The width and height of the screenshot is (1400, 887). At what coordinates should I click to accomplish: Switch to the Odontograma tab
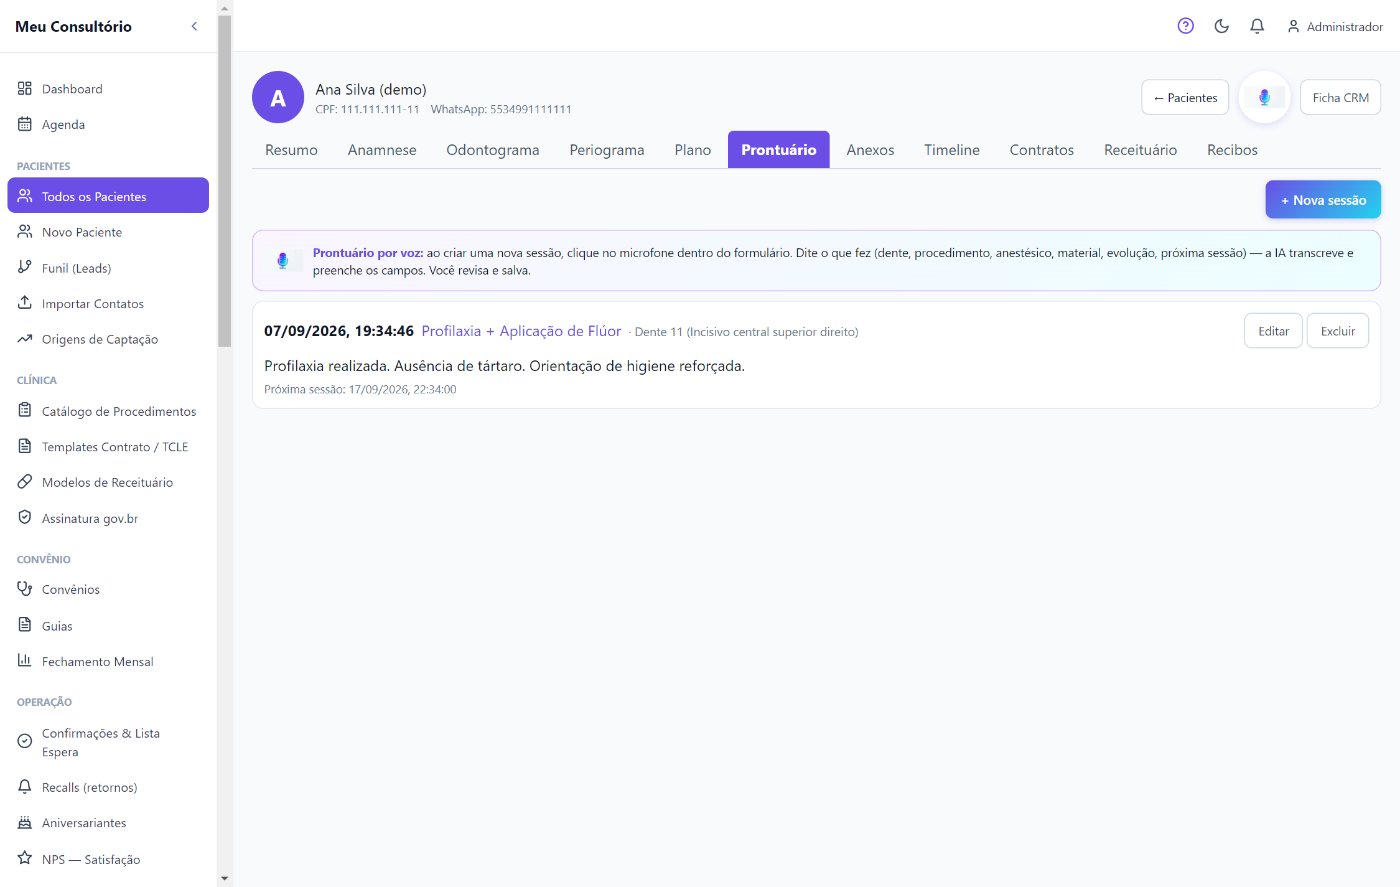tap(493, 150)
